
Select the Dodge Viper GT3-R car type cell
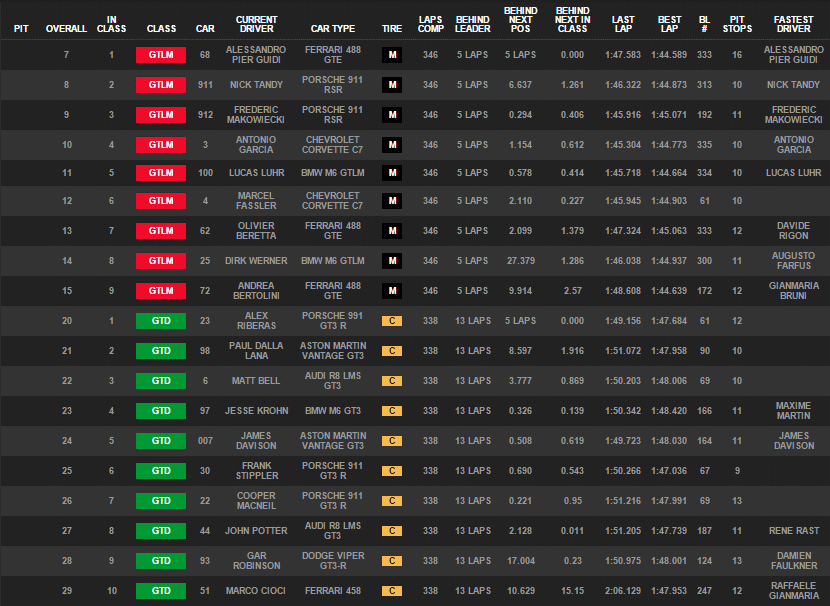333,560
